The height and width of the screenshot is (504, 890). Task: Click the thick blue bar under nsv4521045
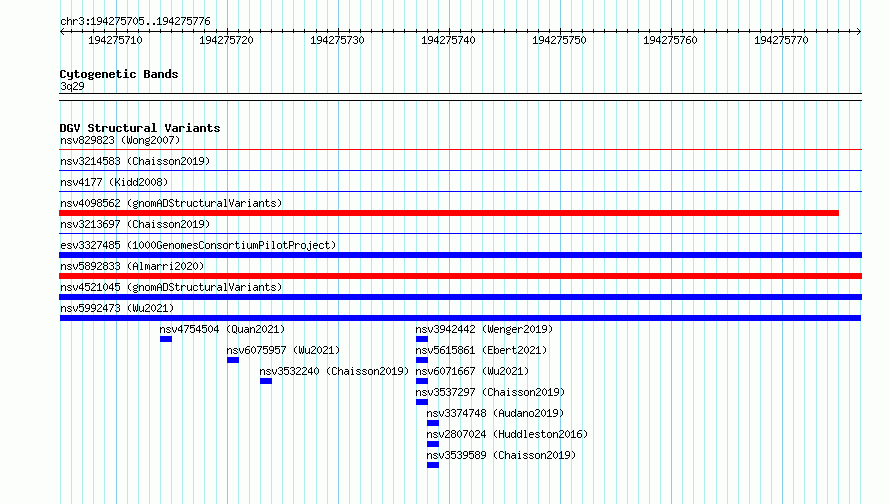coord(460,297)
